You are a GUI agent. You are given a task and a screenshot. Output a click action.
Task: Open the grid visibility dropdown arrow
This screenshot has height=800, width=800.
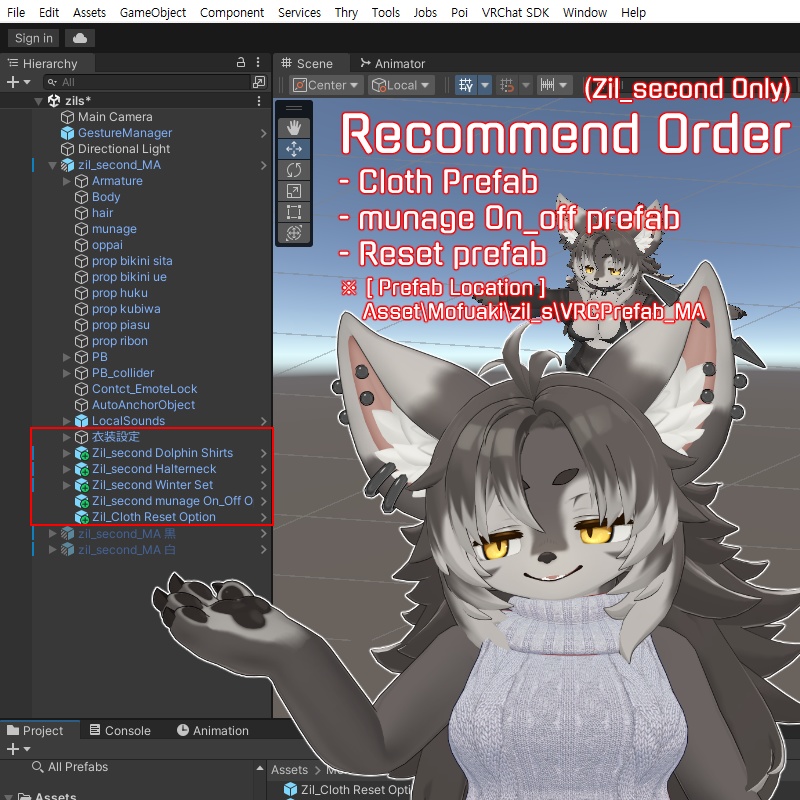coord(485,85)
